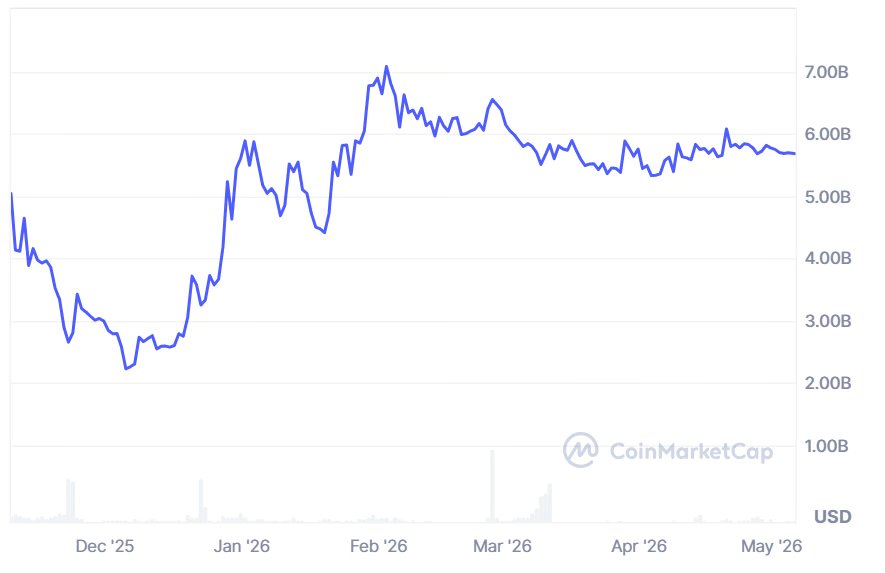This screenshot has width=885, height=573.
Task: Click the May '26 date label
Action: 771,546
